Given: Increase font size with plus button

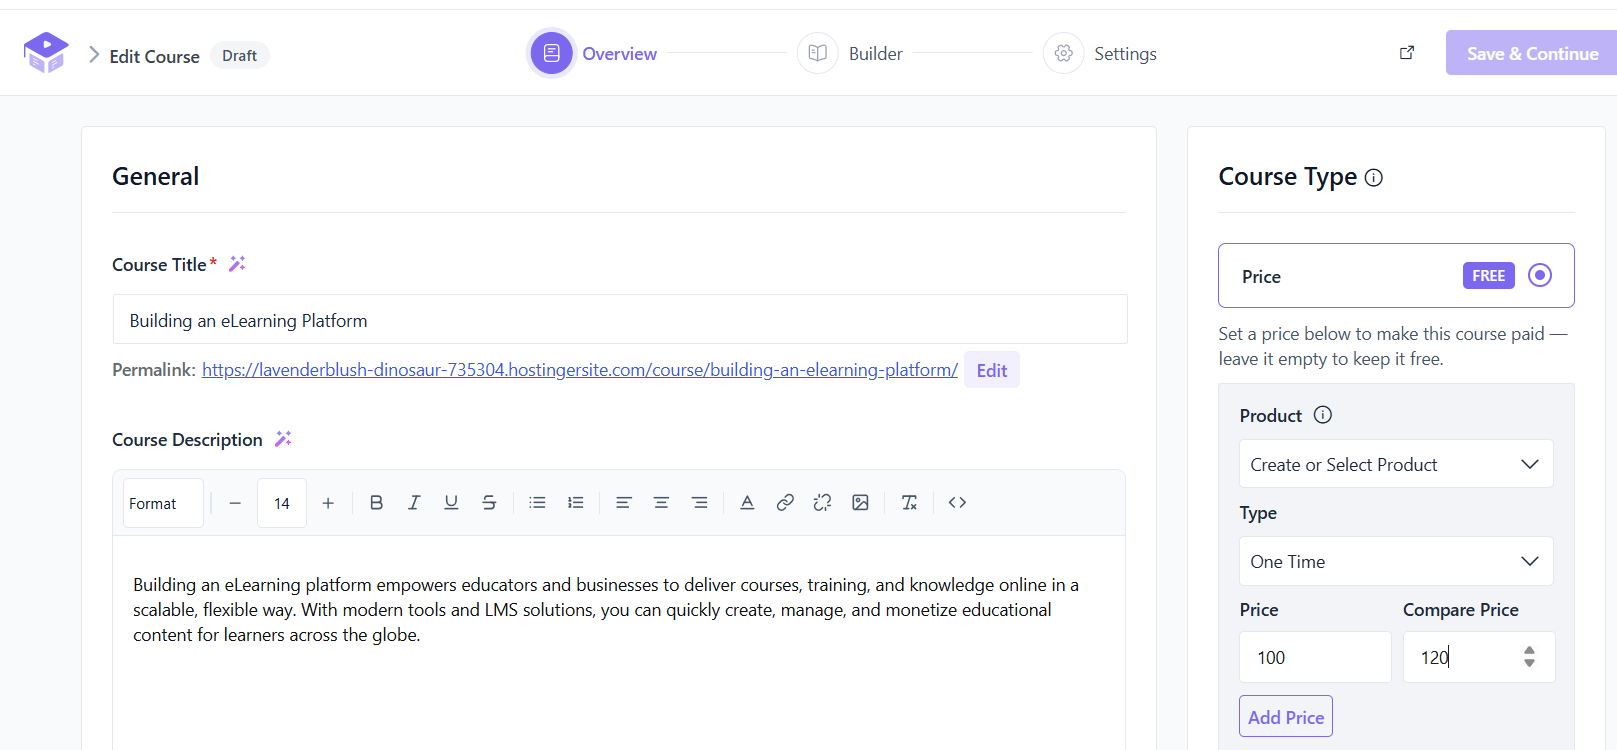Looking at the screenshot, I should [x=328, y=503].
